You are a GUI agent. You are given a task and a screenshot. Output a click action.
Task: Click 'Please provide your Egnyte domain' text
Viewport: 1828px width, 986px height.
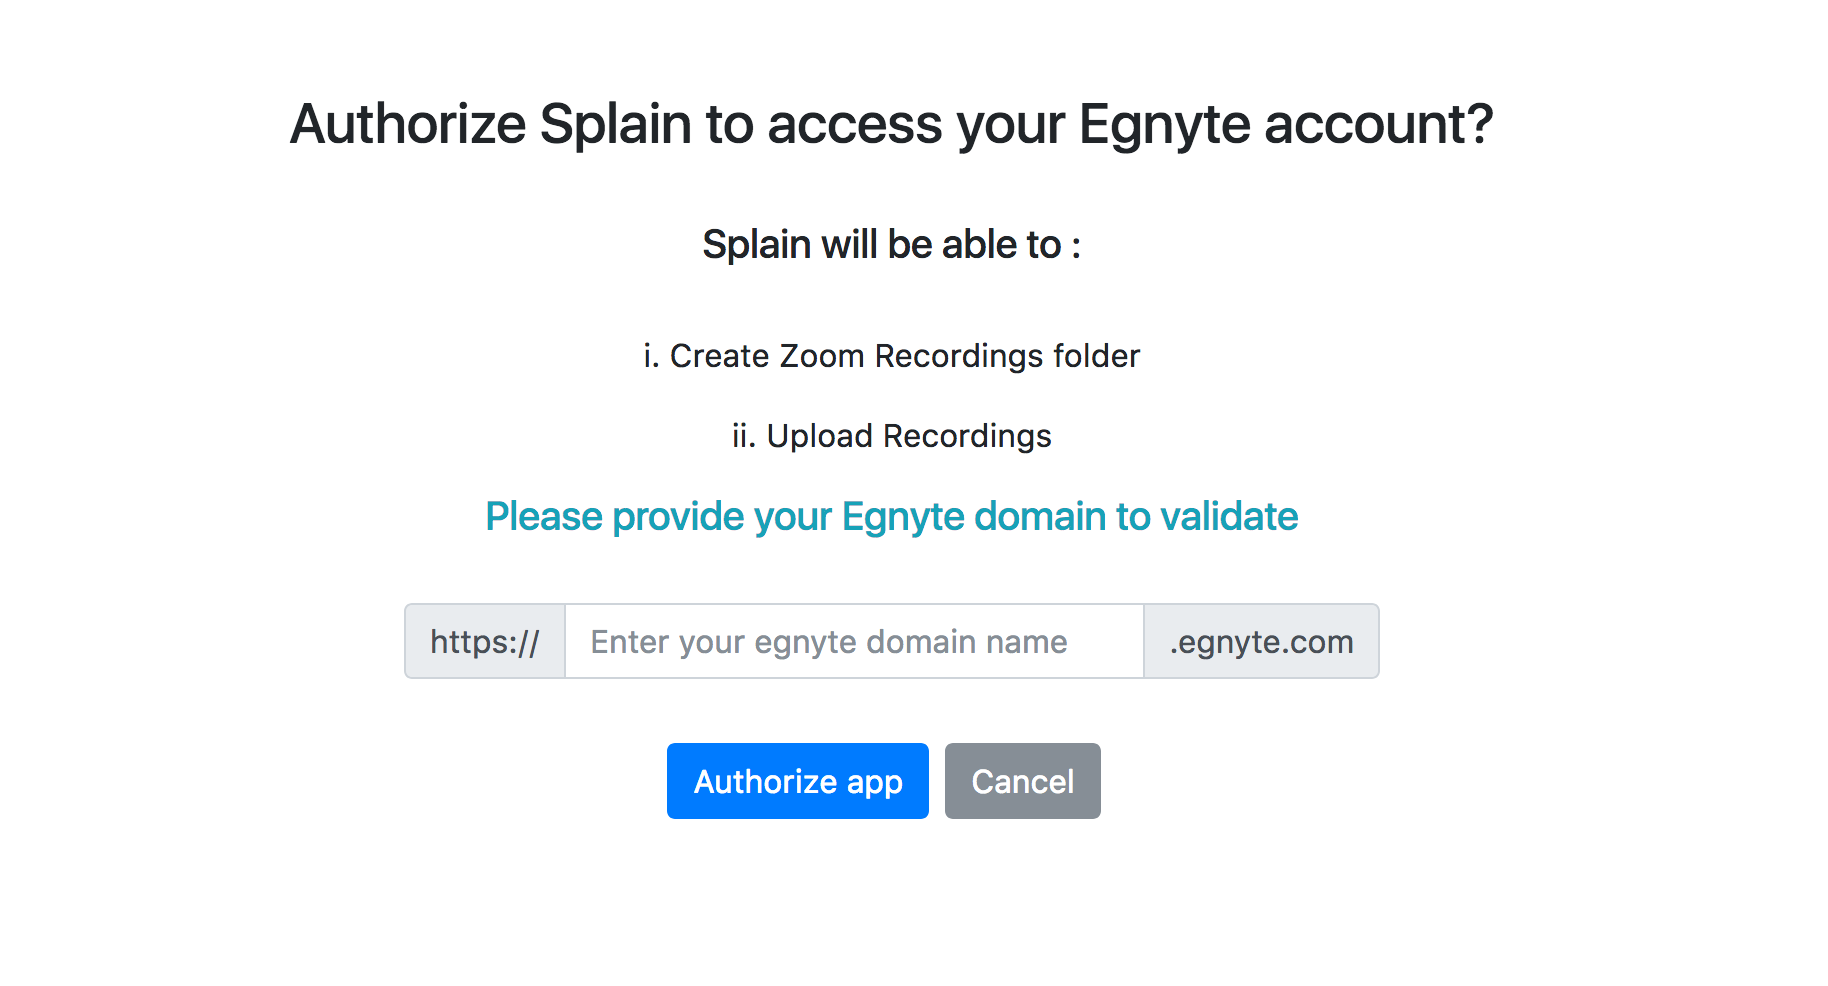891,517
